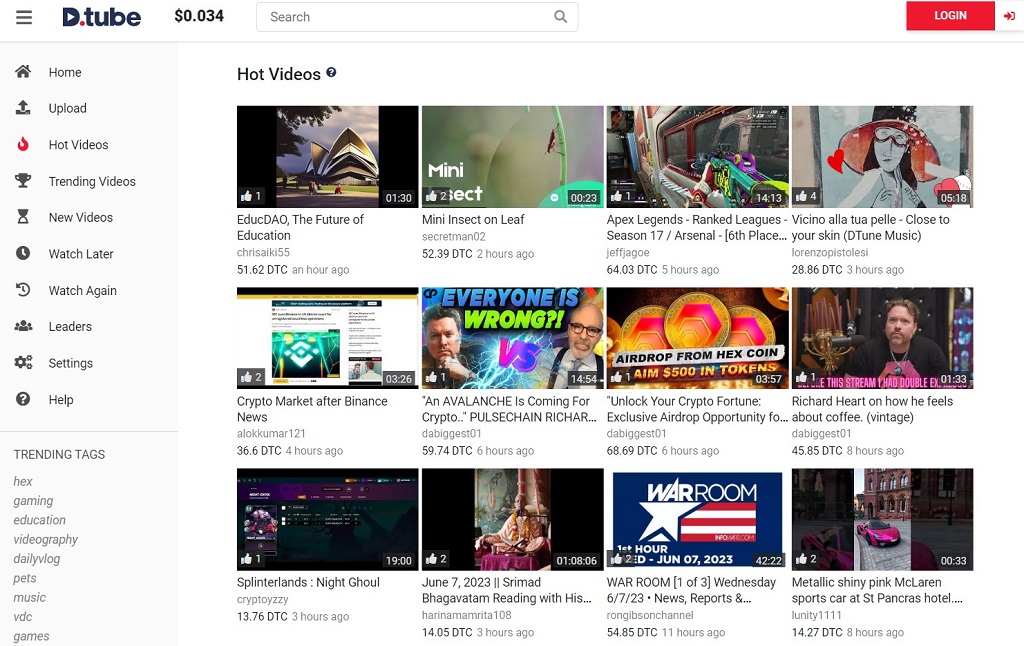Click thumbs-up icon on Vicino alla tua pelle thumbnail
Image resolution: width=1024 pixels, height=646 pixels.
[801, 196]
